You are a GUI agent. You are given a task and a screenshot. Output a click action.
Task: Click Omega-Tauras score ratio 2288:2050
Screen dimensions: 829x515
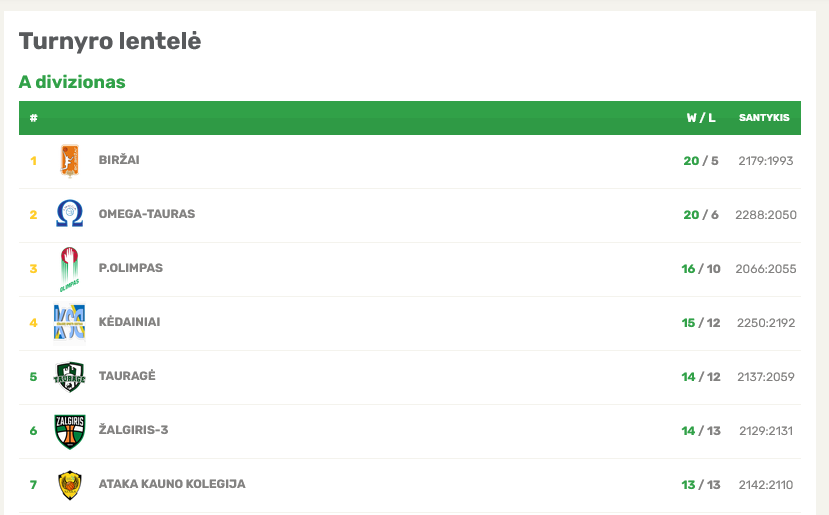point(766,215)
